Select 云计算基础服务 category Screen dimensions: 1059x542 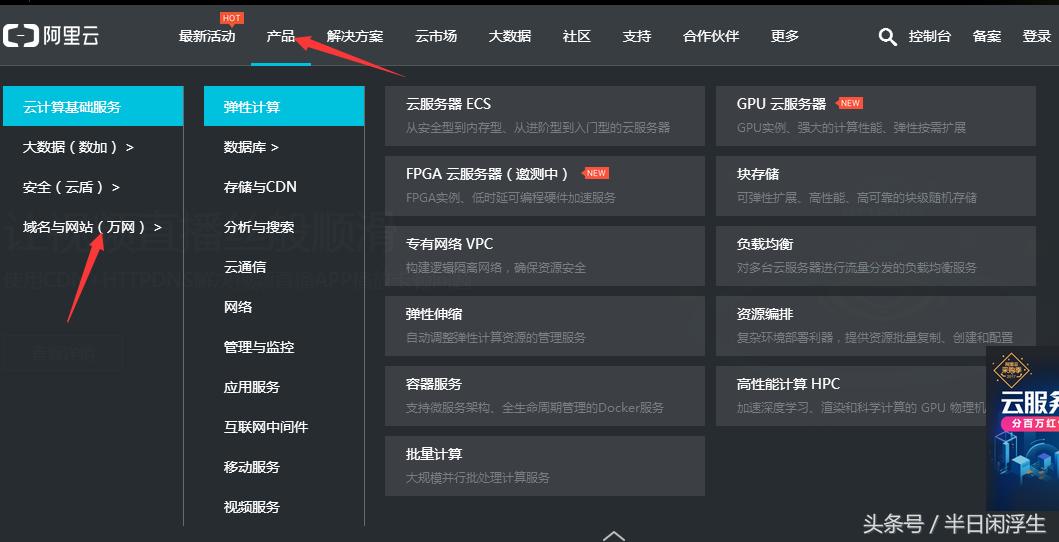(93, 106)
